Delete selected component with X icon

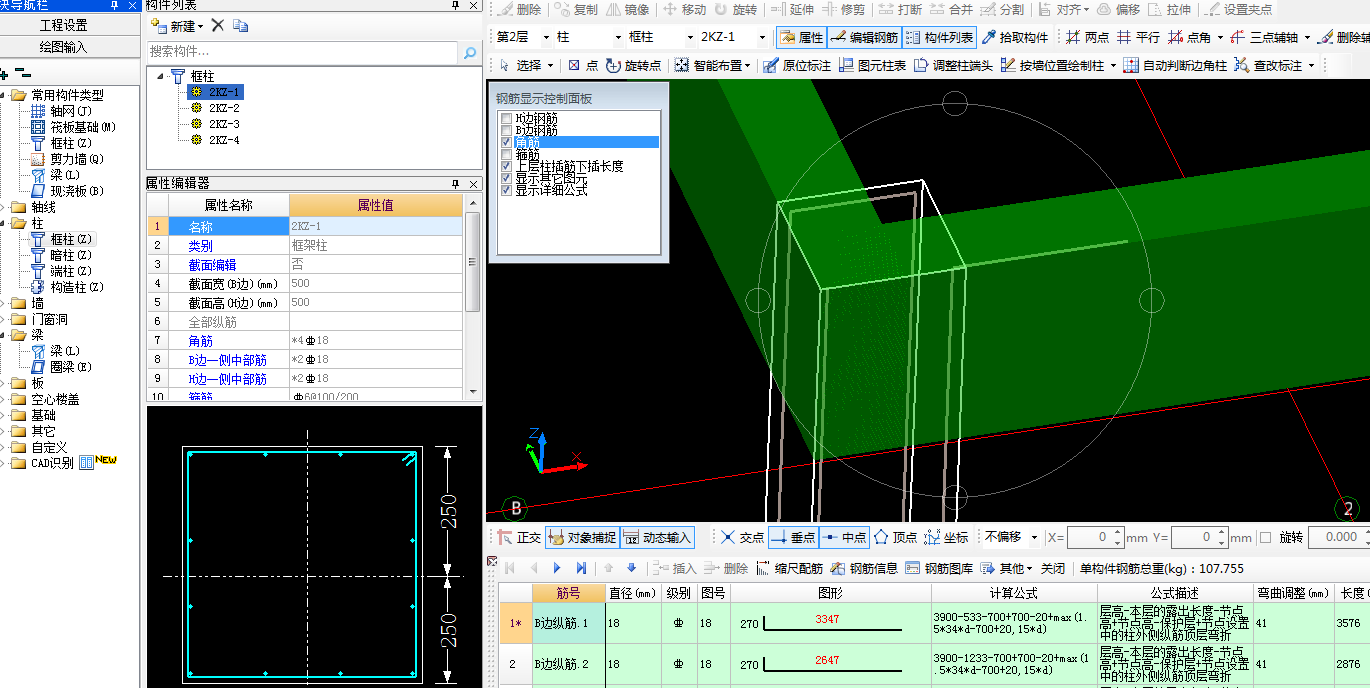(218, 26)
